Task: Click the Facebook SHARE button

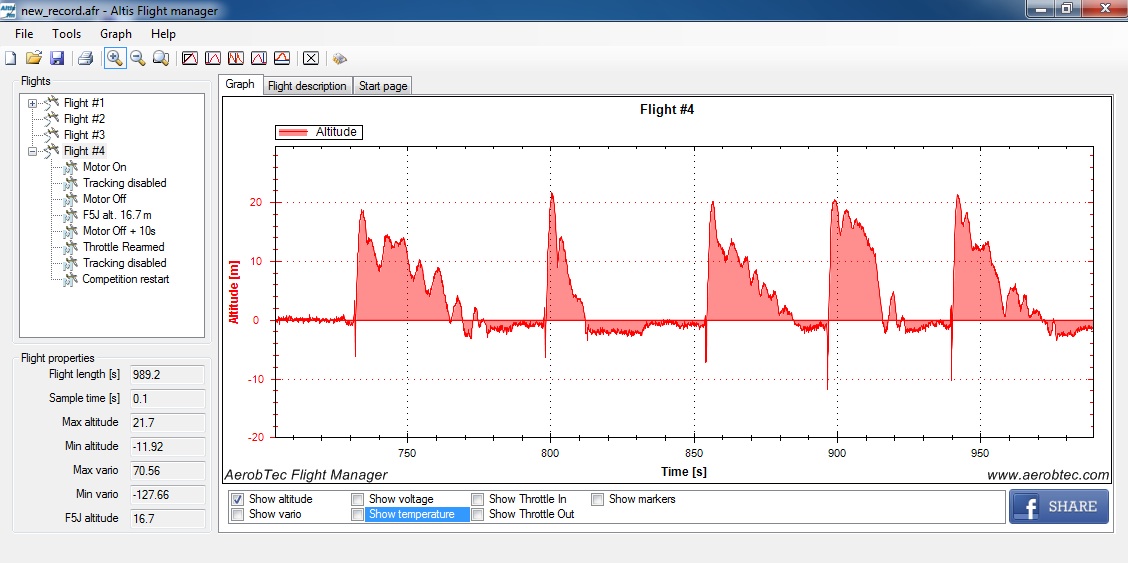Action: click(1058, 506)
